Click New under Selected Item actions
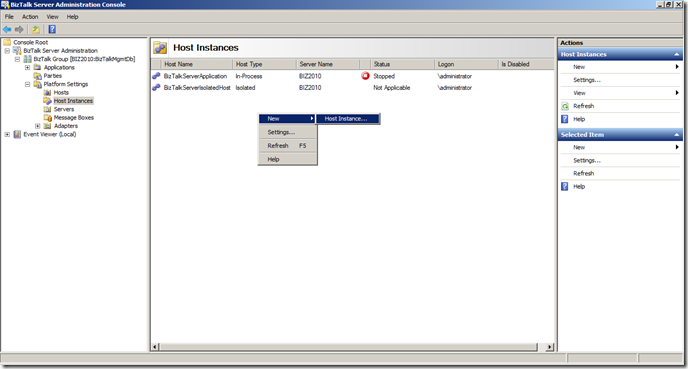688x369 pixels. [579, 147]
